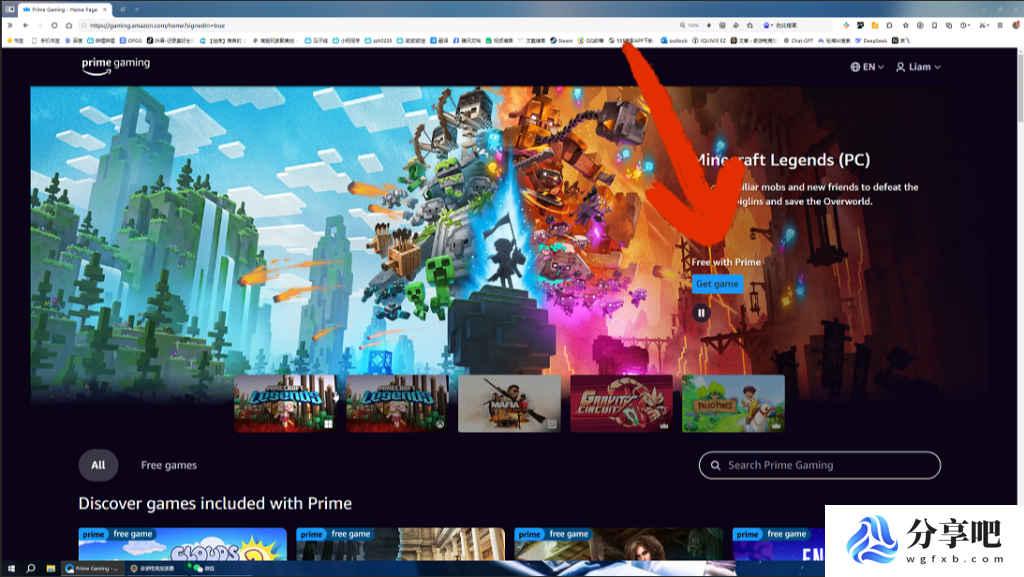Select the Gravity Circuit carousel thumbnail

point(621,403)
